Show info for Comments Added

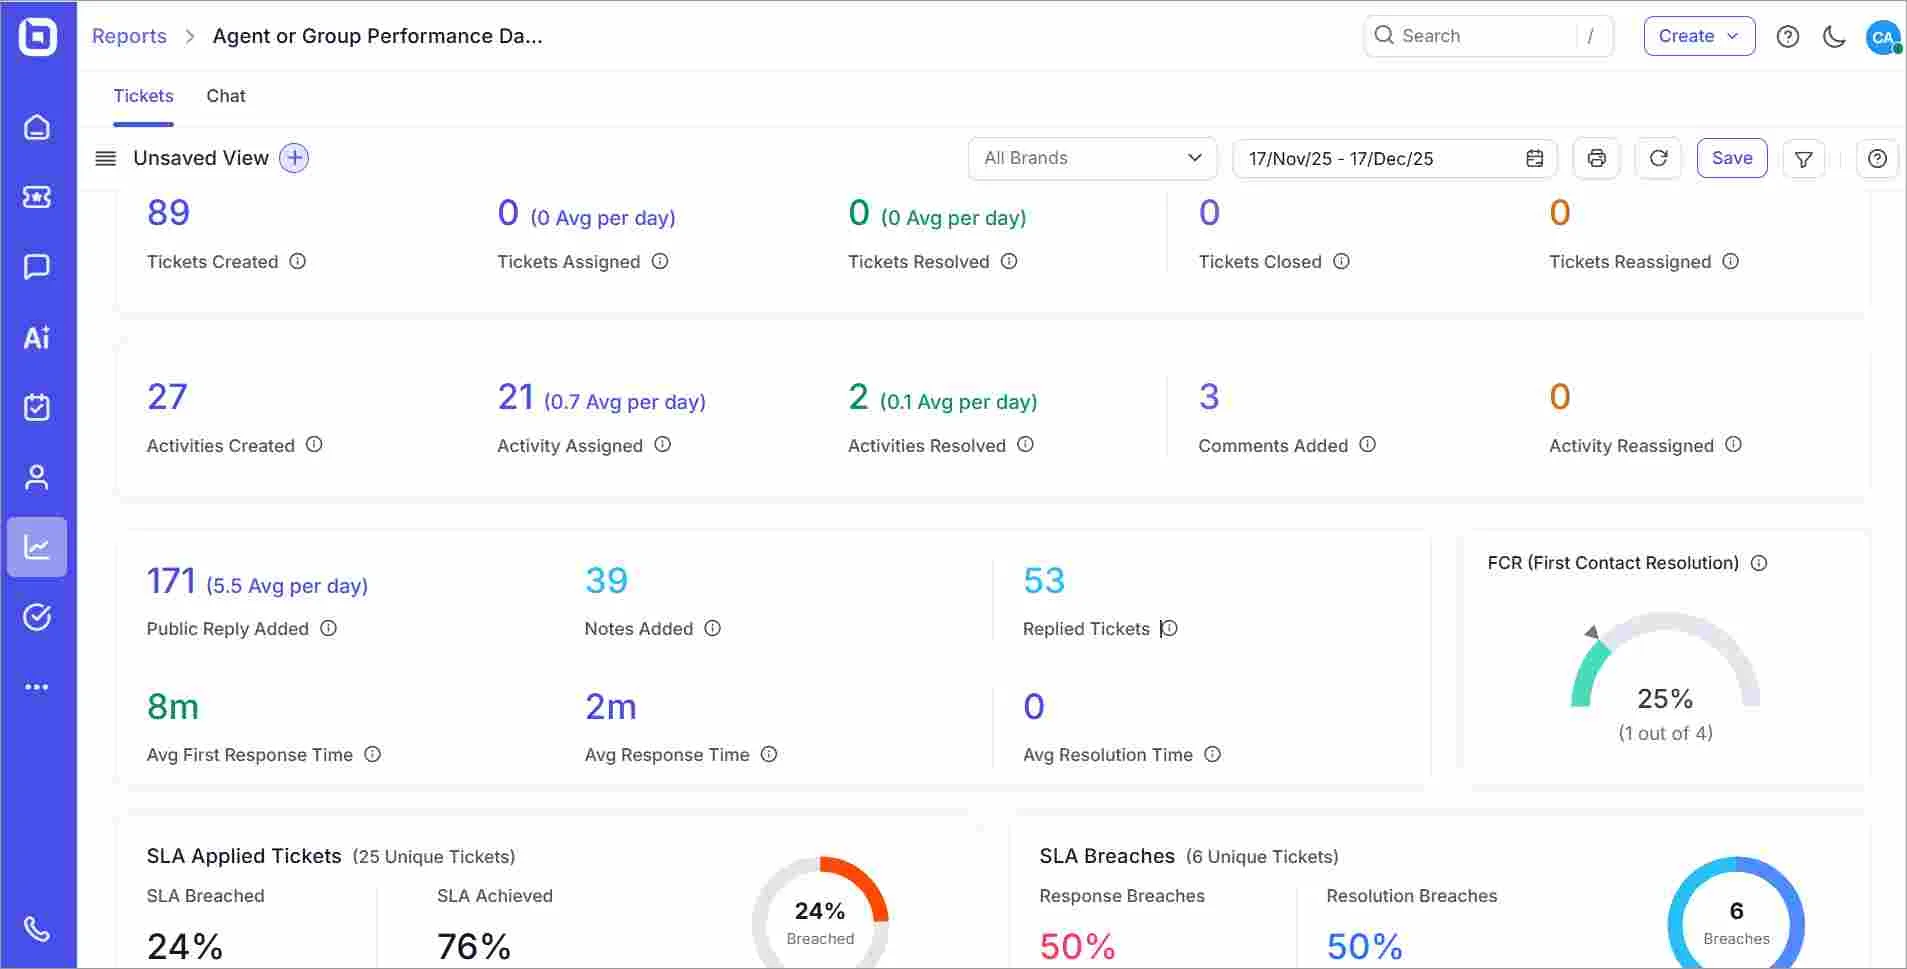point(1368,444)
